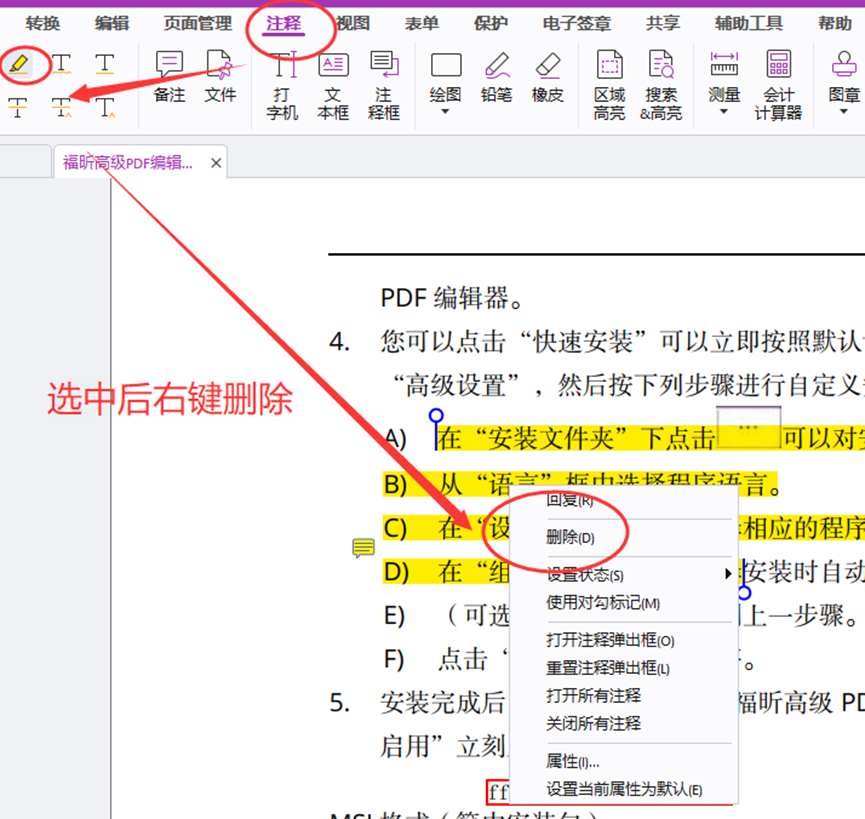Expand the 测量 dropdown arrow
865x819 pixels.
[724, 112]
